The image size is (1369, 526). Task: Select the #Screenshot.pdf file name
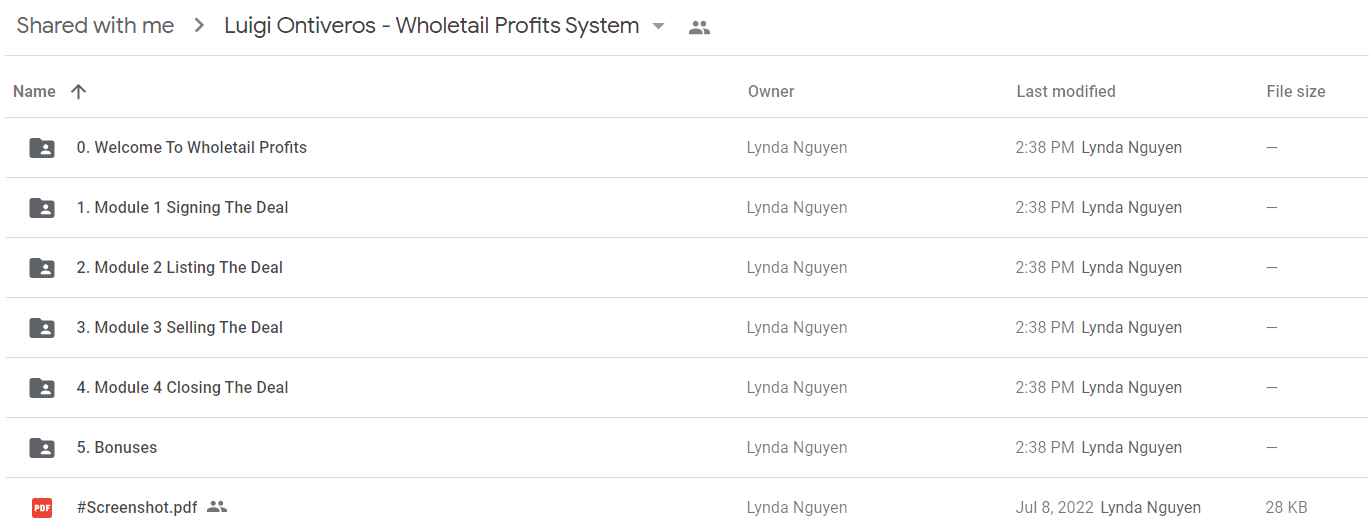[137, 507]
